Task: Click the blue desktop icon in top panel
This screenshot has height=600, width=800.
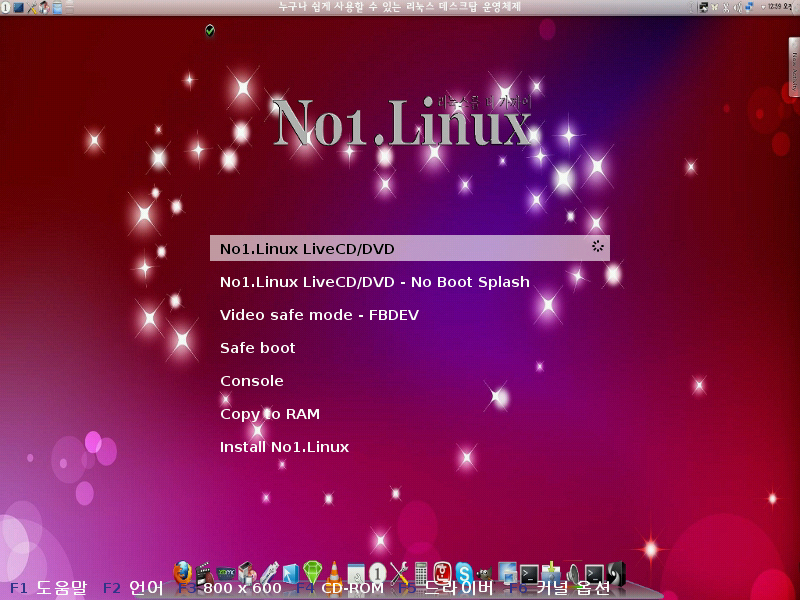Action: coord(18,7)
